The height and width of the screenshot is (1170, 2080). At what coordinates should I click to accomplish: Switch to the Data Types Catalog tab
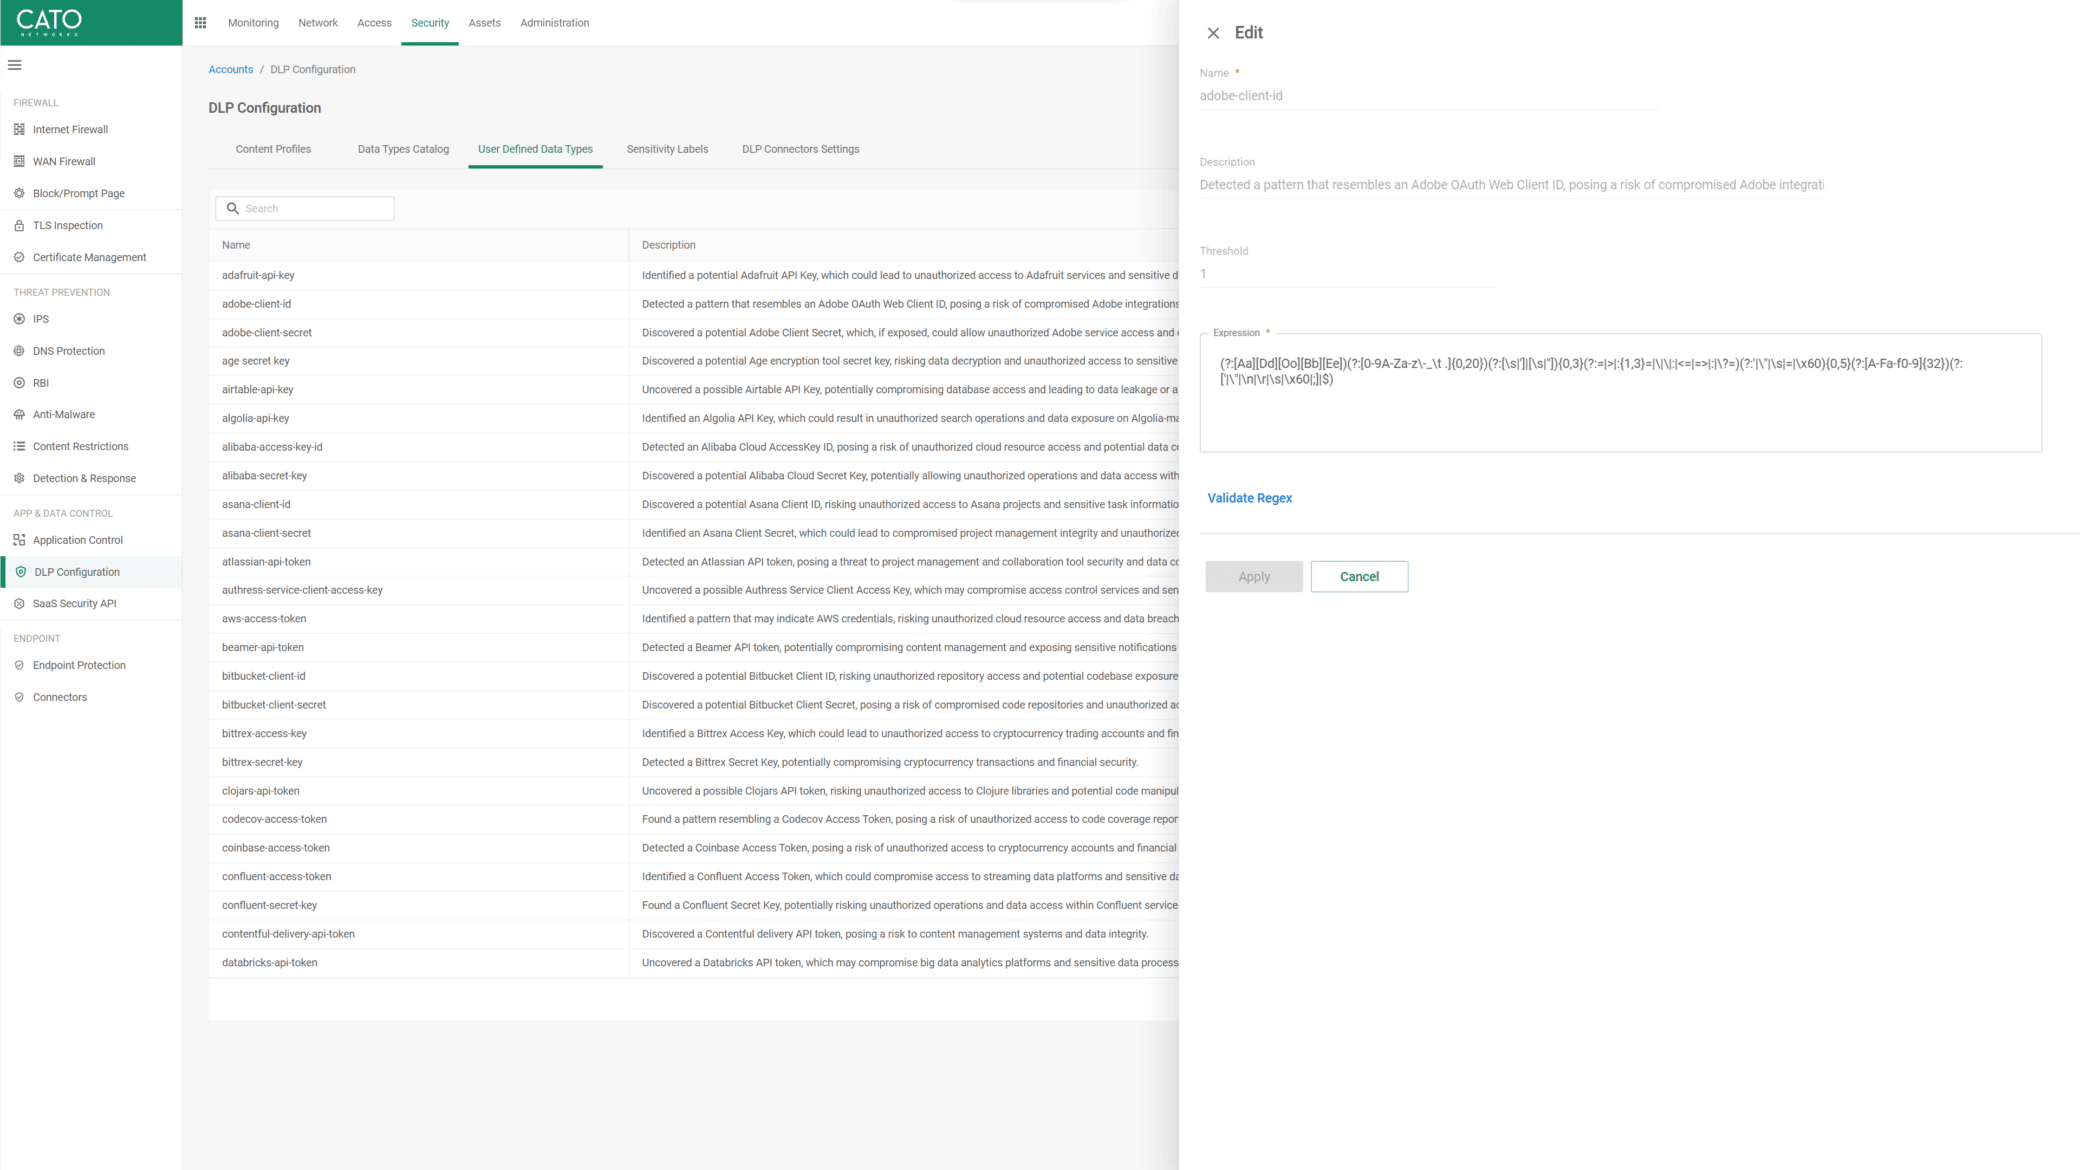(x=403, y=149)
